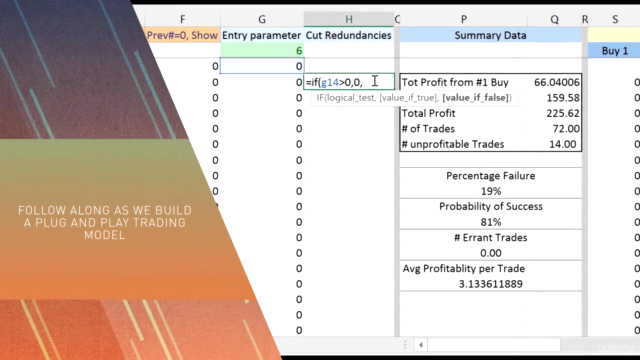The width and height of the screenshot is (640, 360).
Task: Select 'Avg Profitablity per Trade' cell
Action: (491, 269)
